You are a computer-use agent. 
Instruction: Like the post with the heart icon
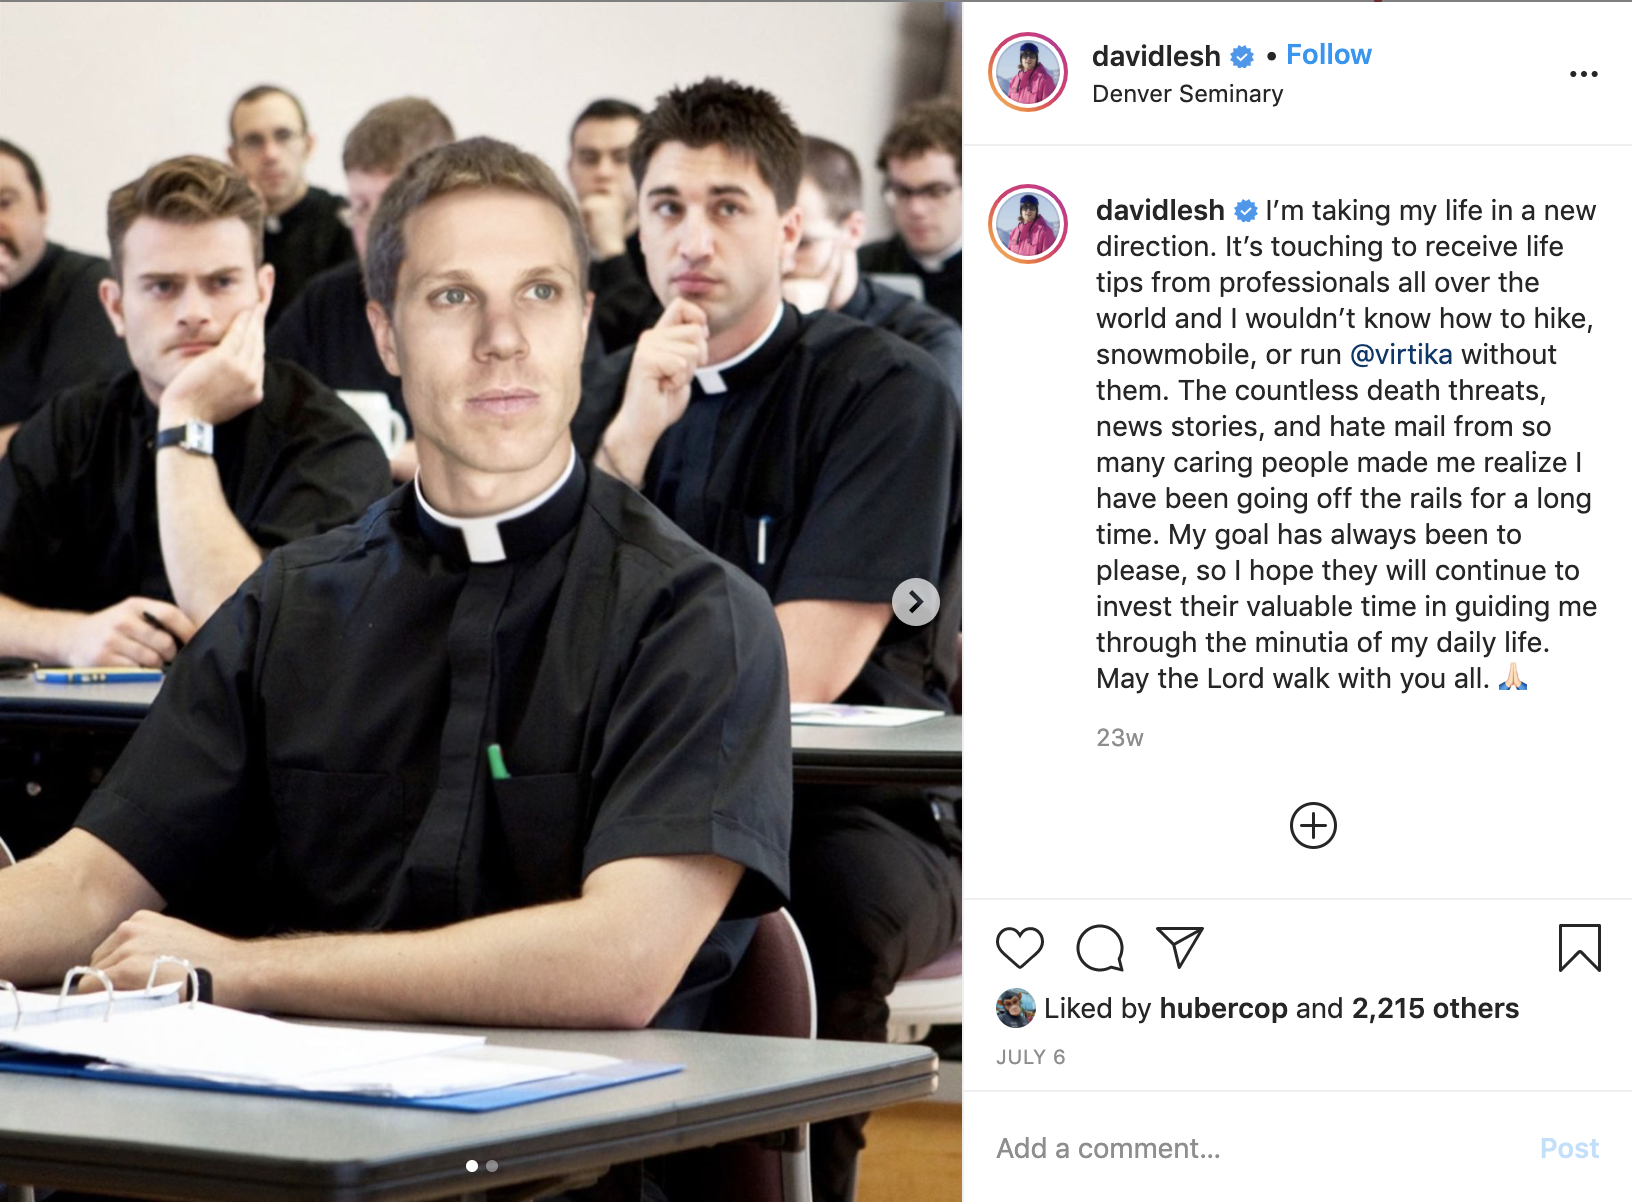coord(1019,947)
